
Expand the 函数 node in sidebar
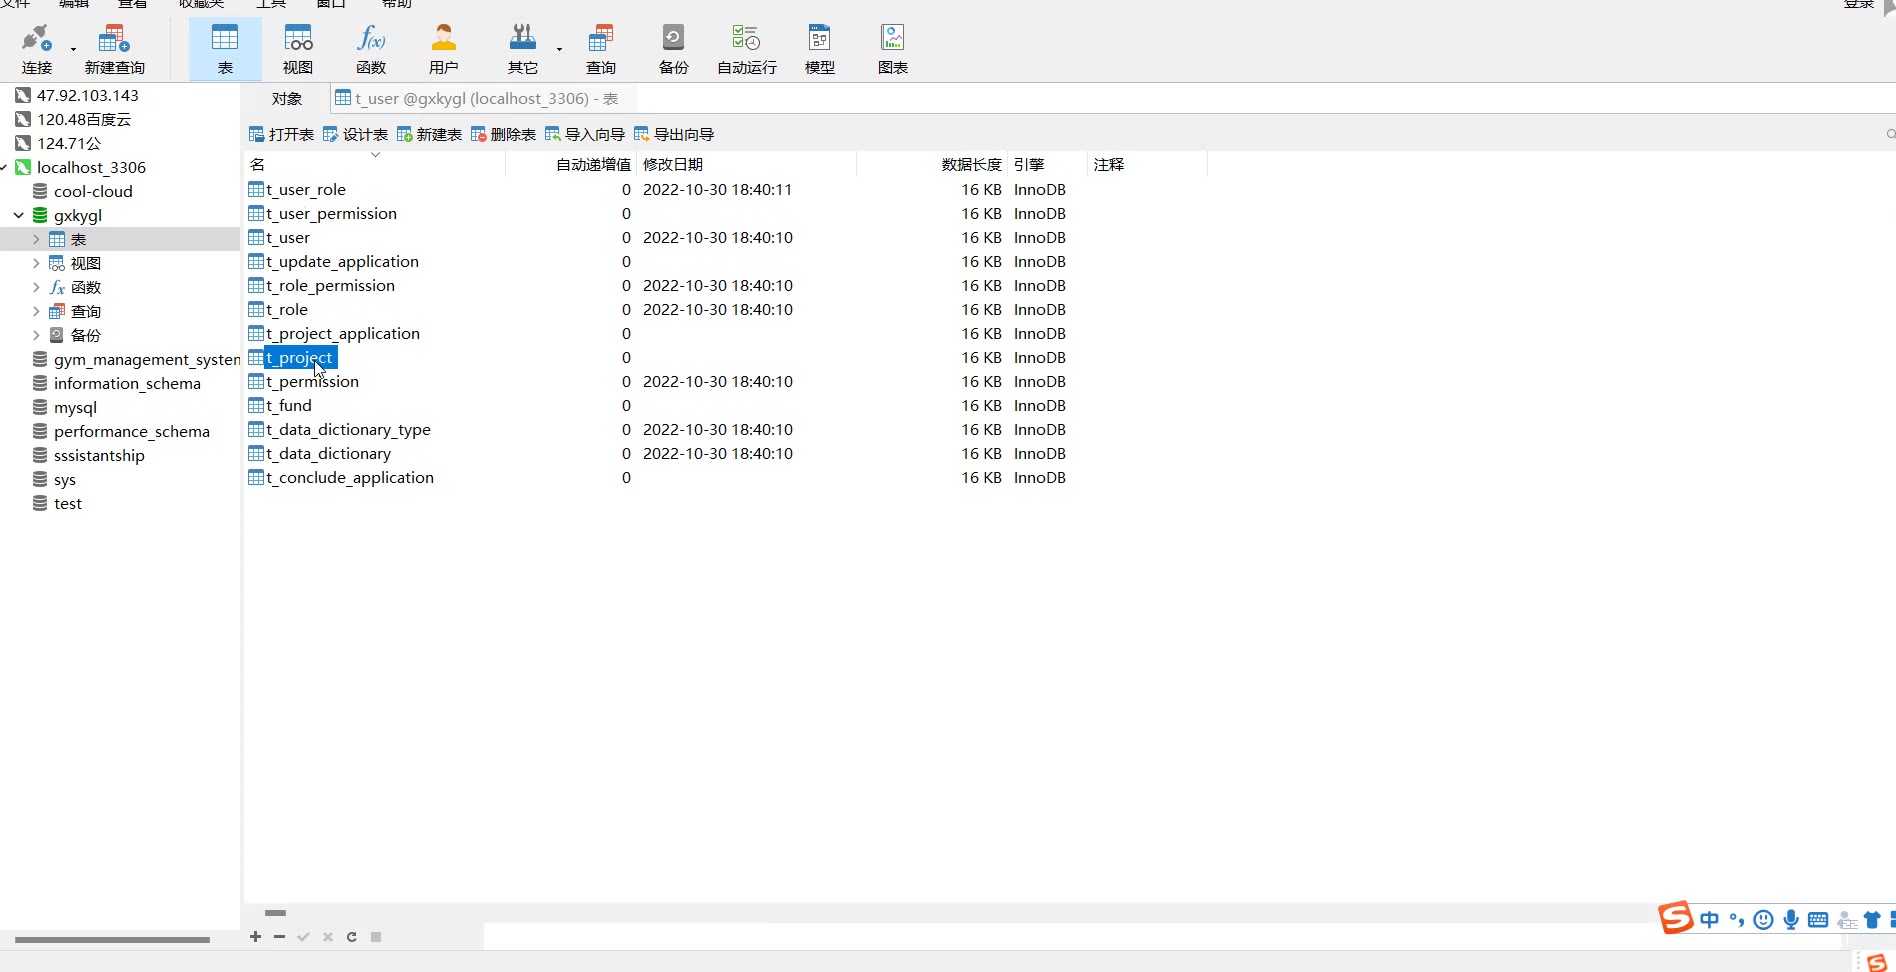pos(36,288)
